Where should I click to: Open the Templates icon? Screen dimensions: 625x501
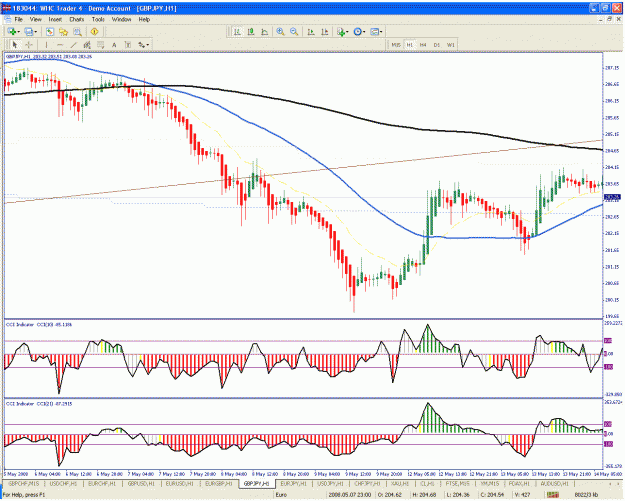pos(374,31)
